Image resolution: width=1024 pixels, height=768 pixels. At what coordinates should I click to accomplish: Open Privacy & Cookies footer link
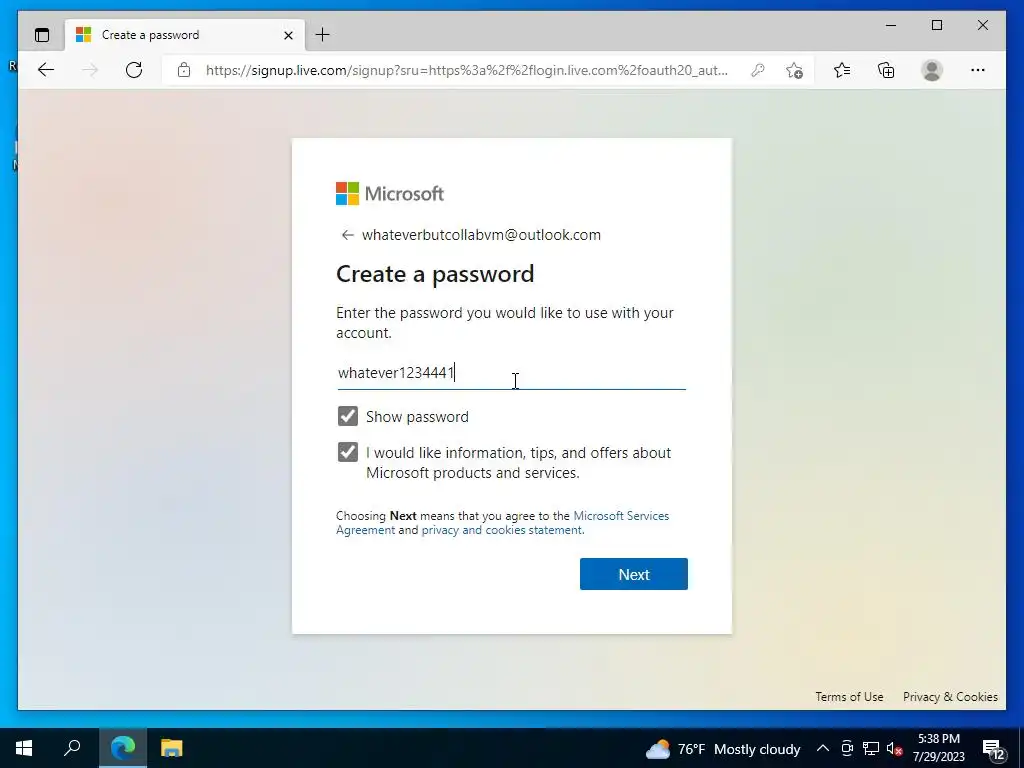point(950,697)
